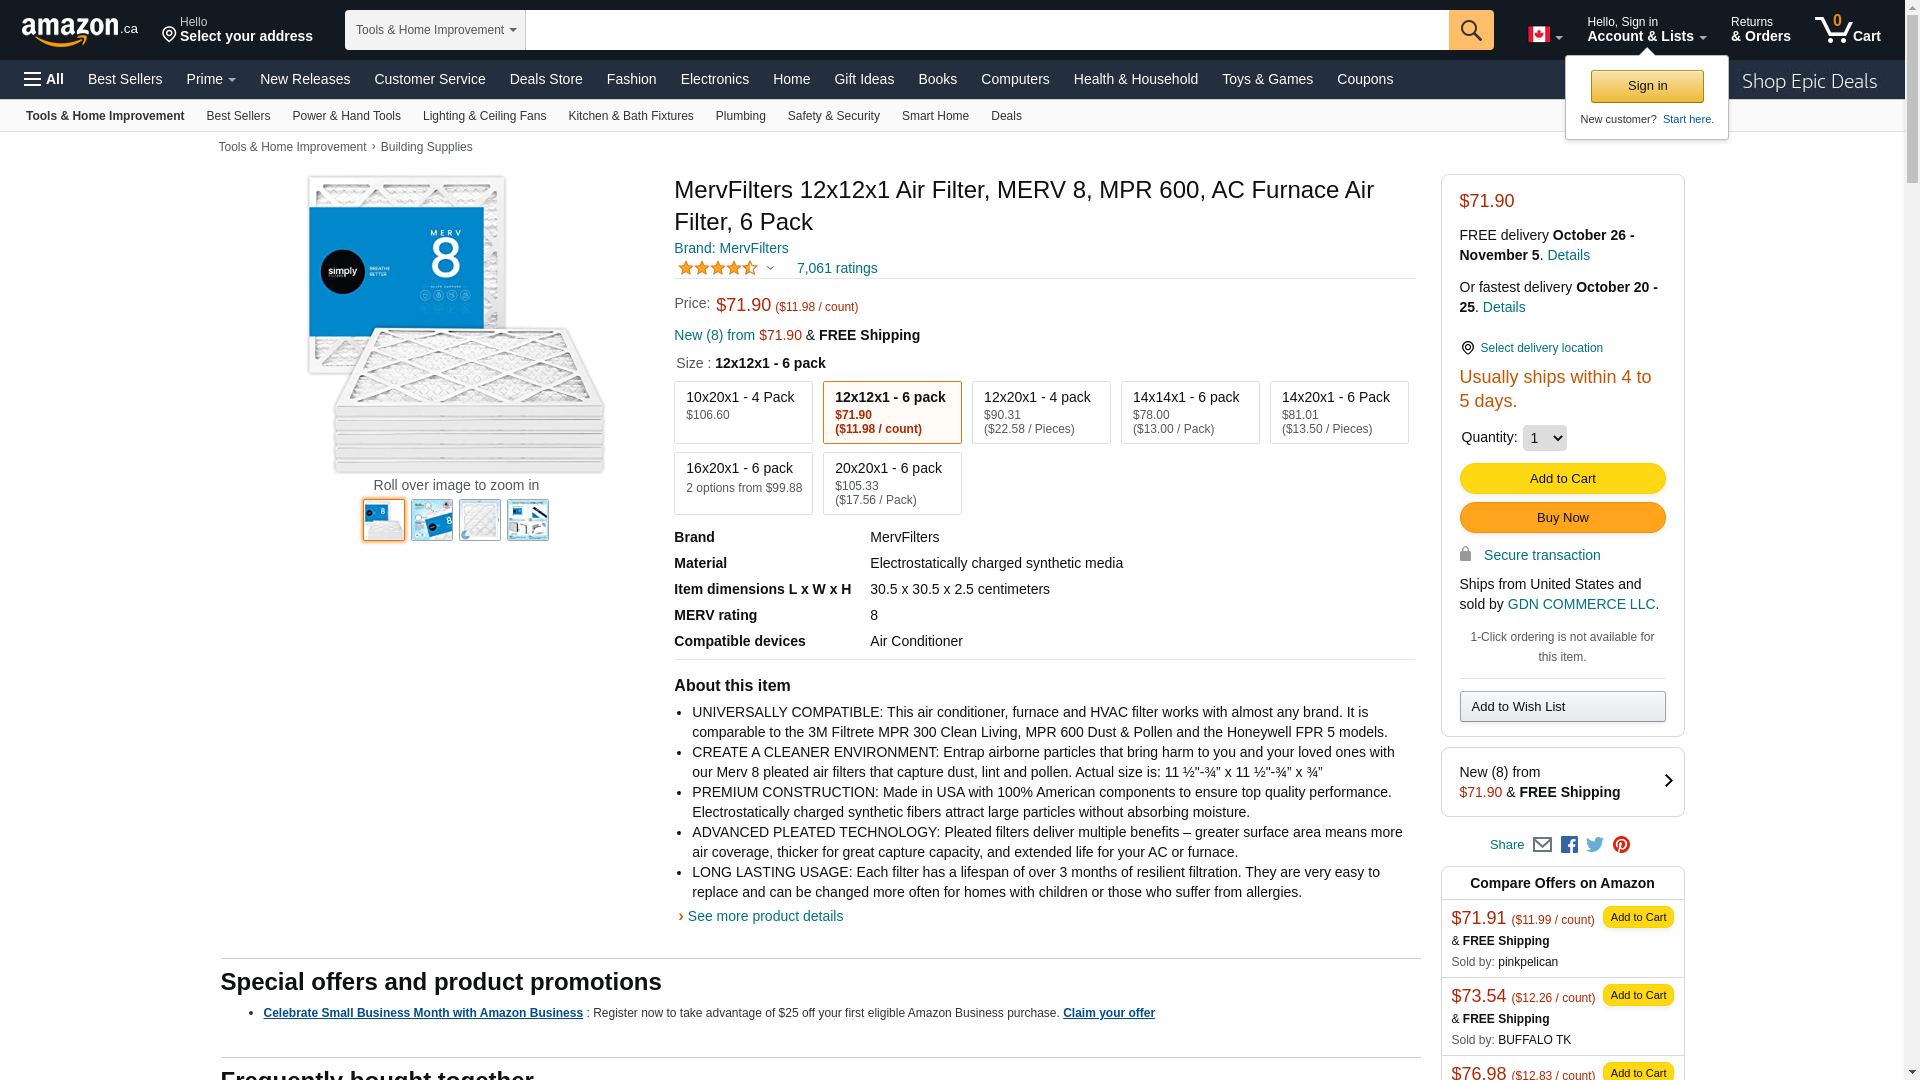
Task: Open the shopping cart icon
Action: [1846, 30]
